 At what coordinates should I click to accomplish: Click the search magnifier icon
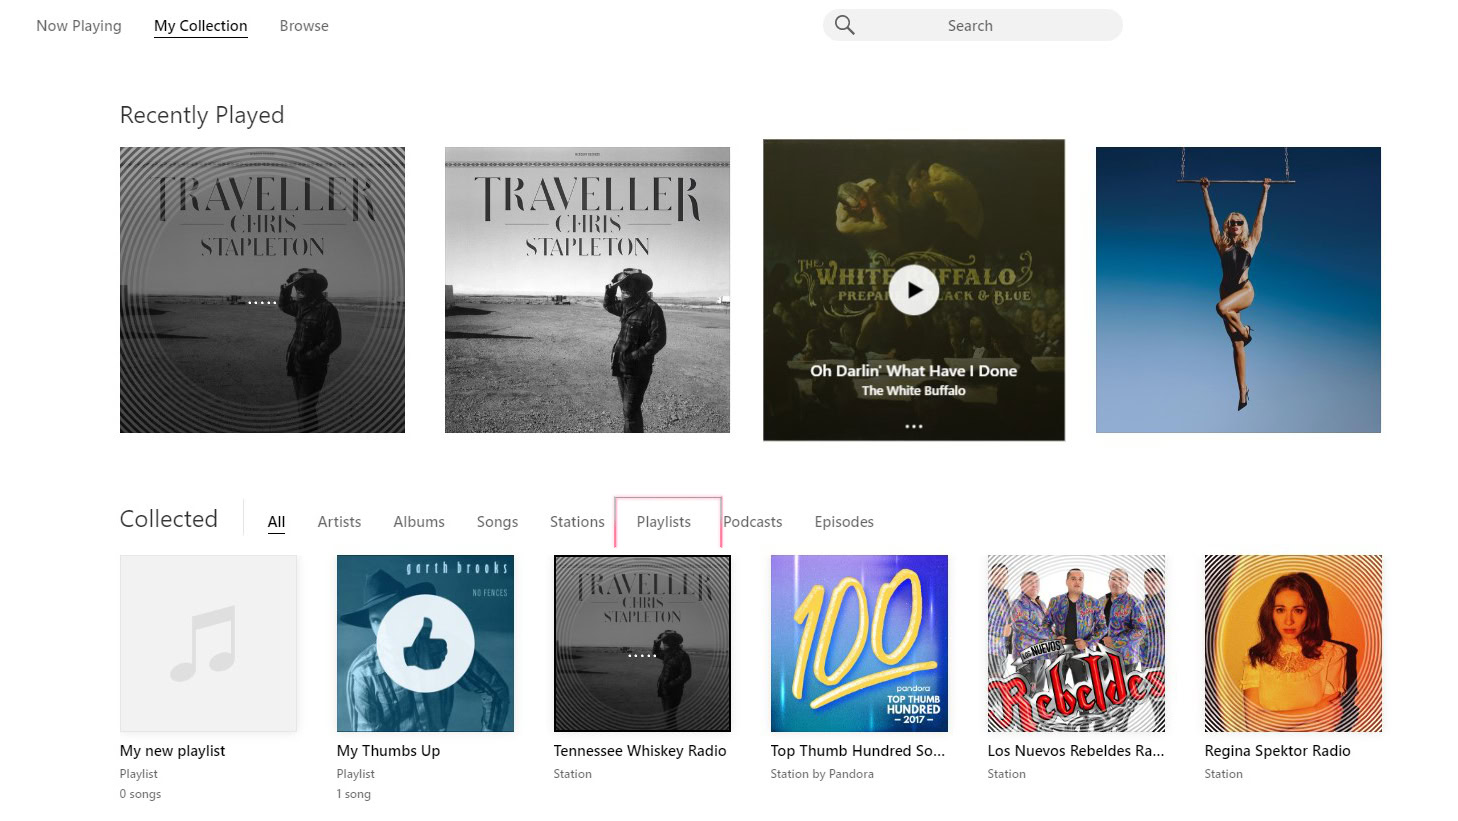coord(845,25)
